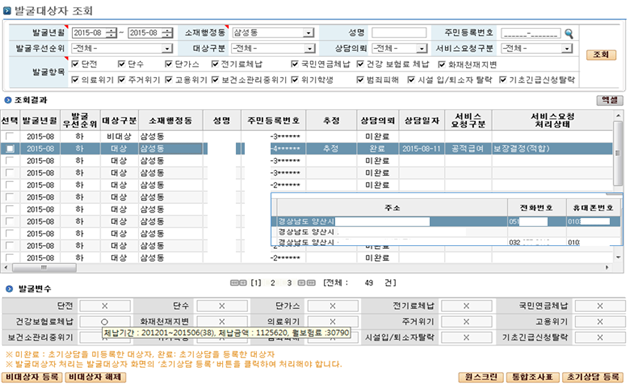
Task: Open 소재행정동 dropdown showing 삼성동
Action: pos(308,33)
